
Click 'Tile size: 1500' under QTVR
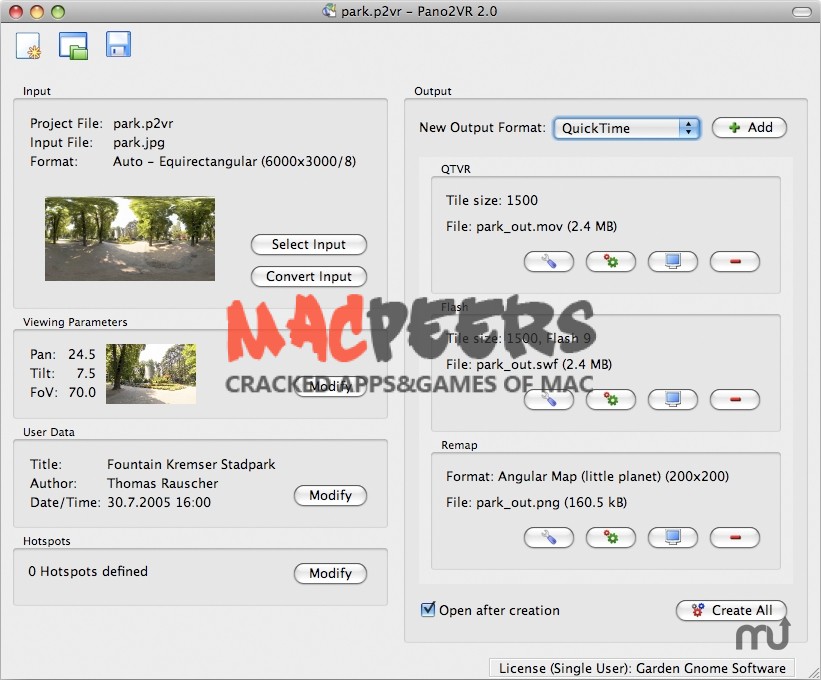492,200
